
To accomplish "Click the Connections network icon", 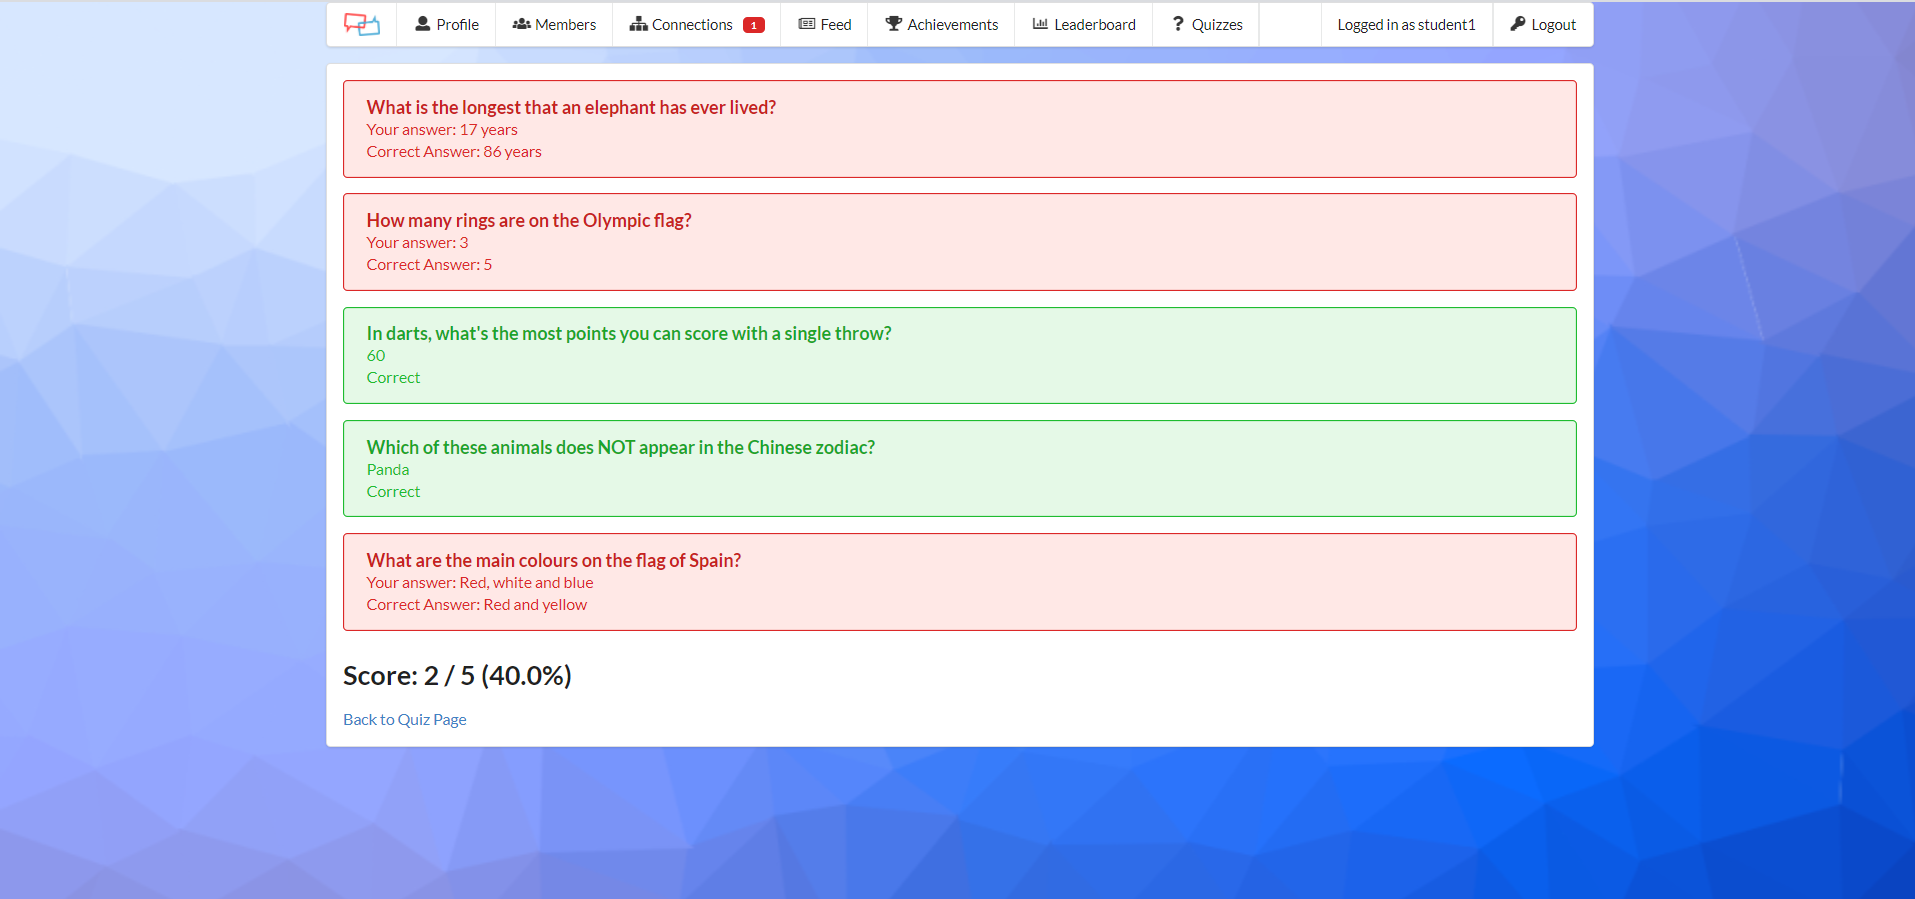I will (x=638, y=24).
